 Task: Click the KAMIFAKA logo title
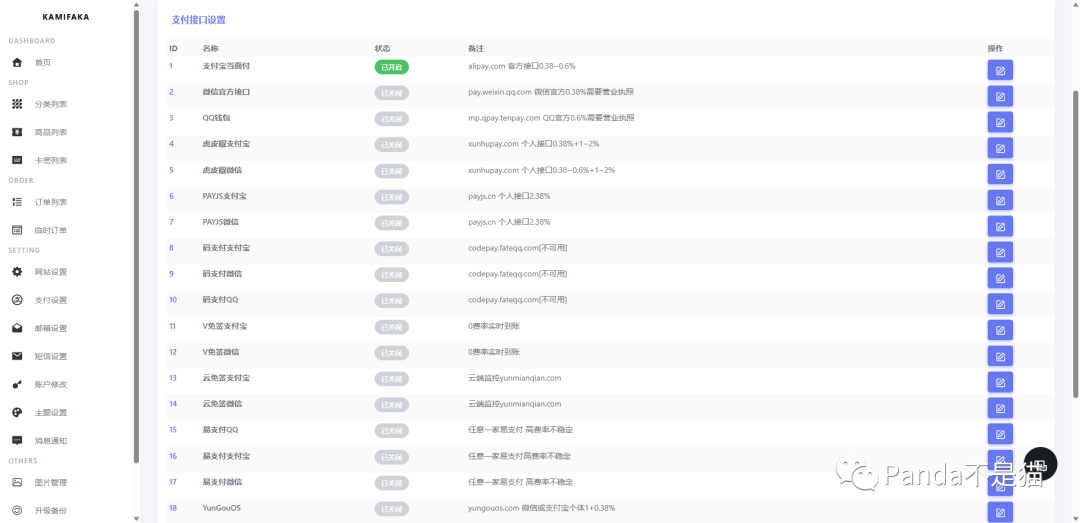point(65,17)
